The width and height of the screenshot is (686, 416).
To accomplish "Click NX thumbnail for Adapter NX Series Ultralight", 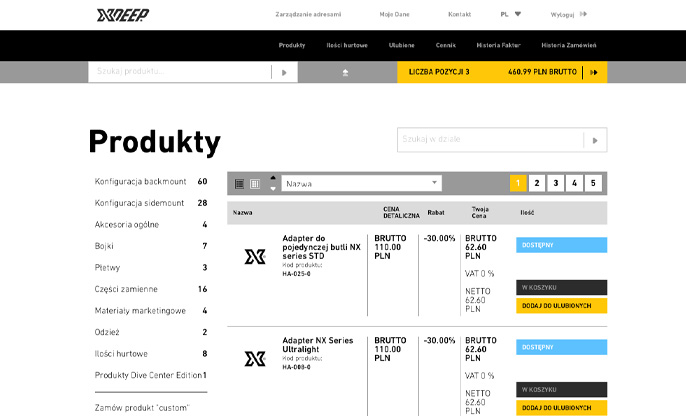I will tap(255, 357).
